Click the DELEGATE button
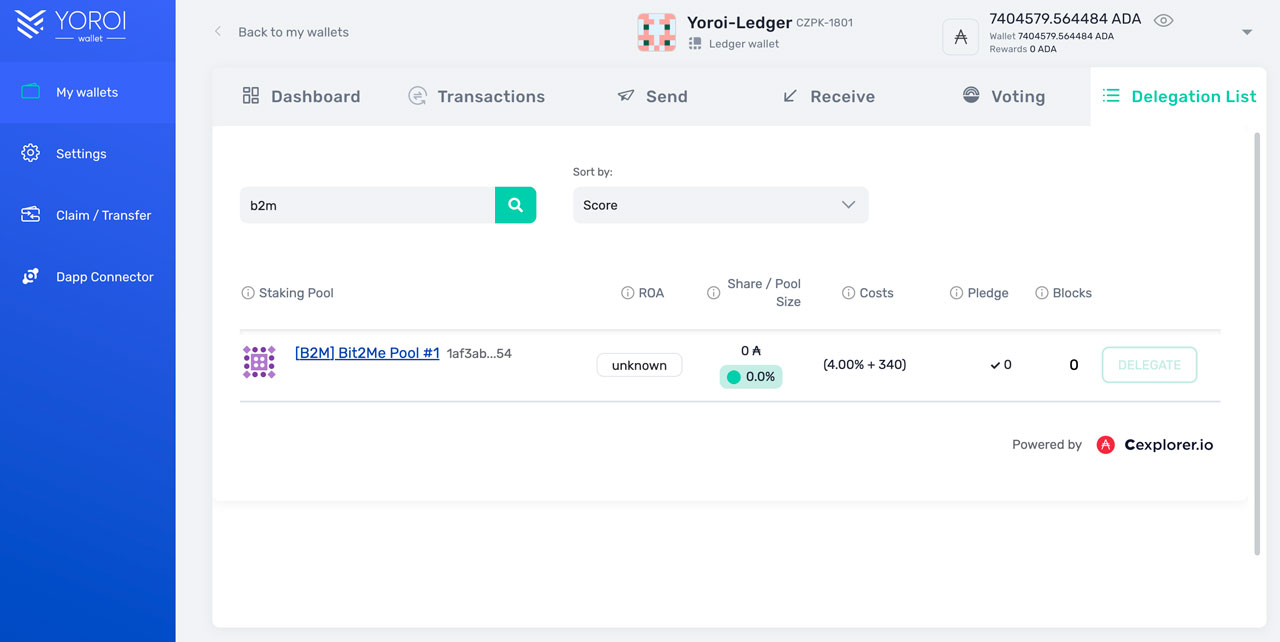 [x=1149, y=365]
